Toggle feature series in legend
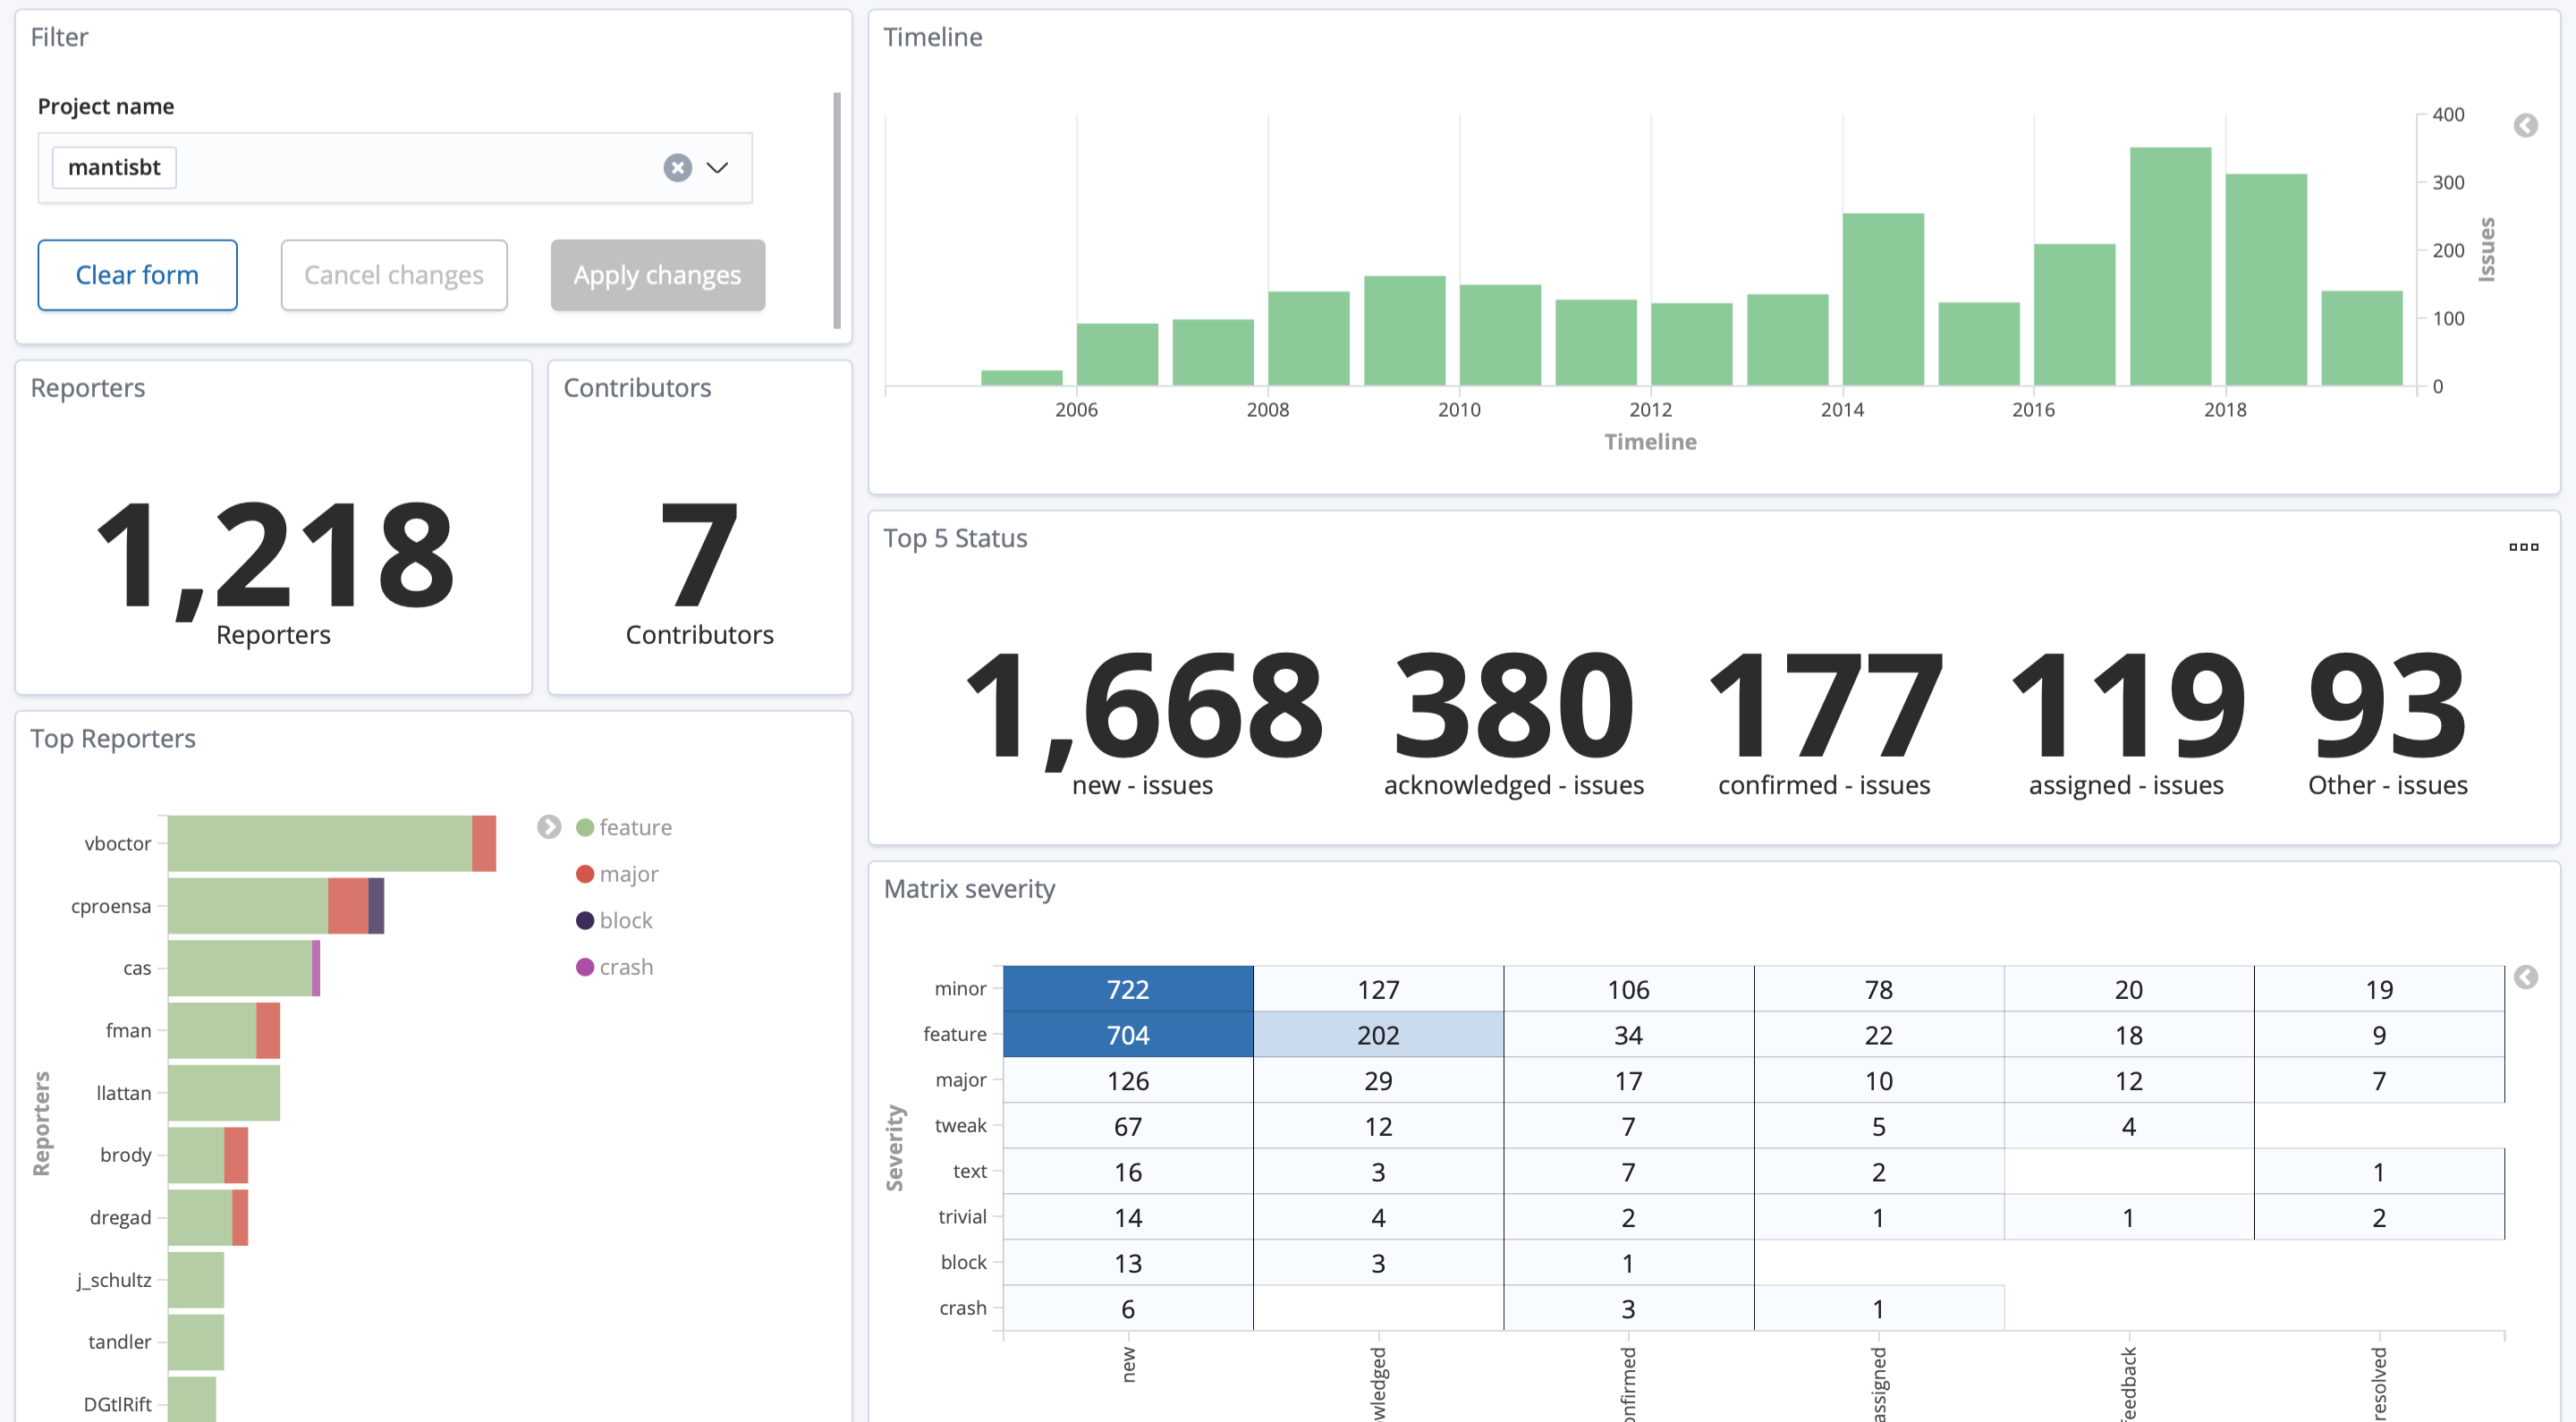Viewport: 2576px width, 1422px height. (635, 827)
